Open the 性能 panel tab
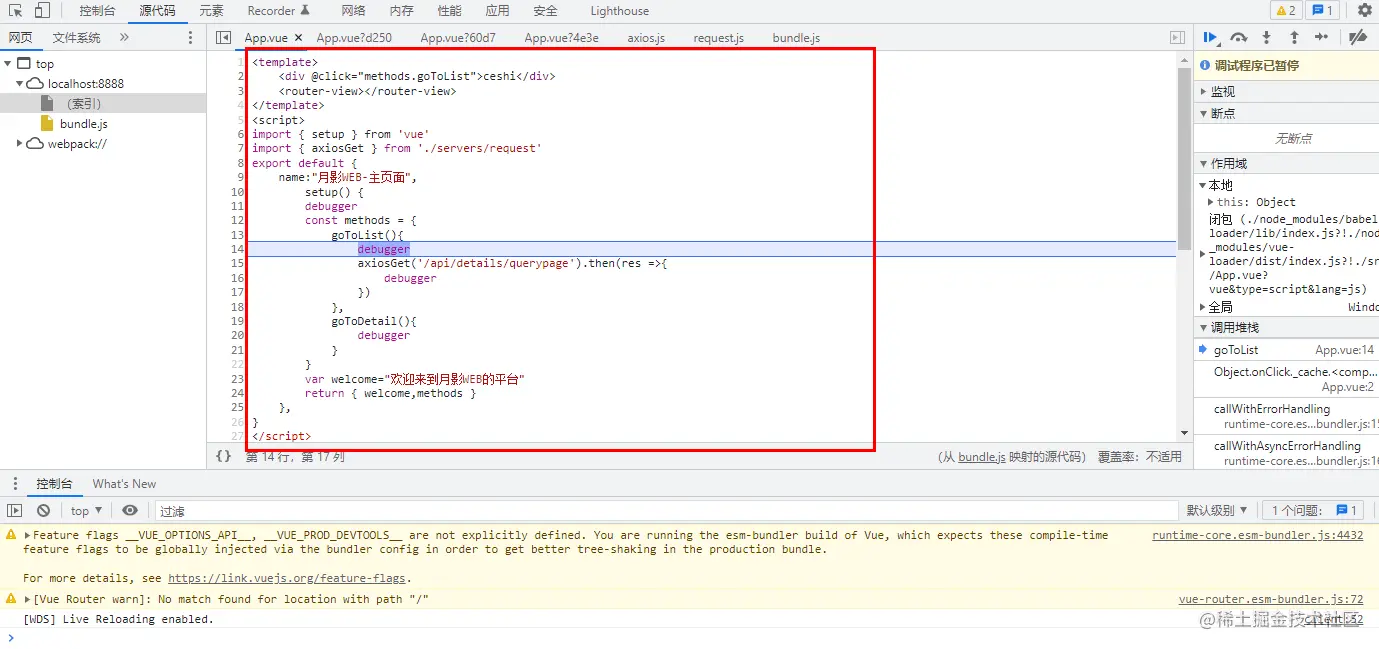The width and height of the screenshot is (1379, 649). click(449, 11)
